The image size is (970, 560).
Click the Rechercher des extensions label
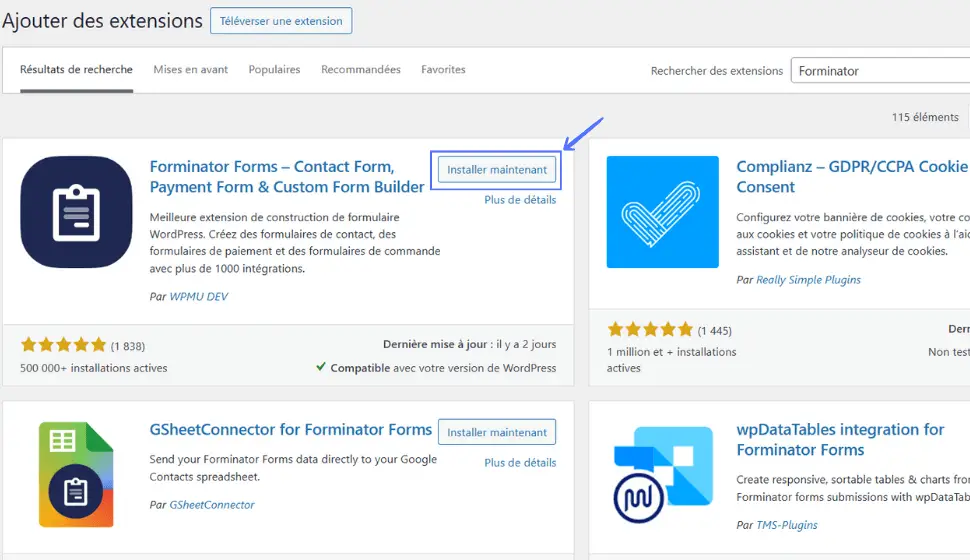pyautogui.click(x=716, y=71)
